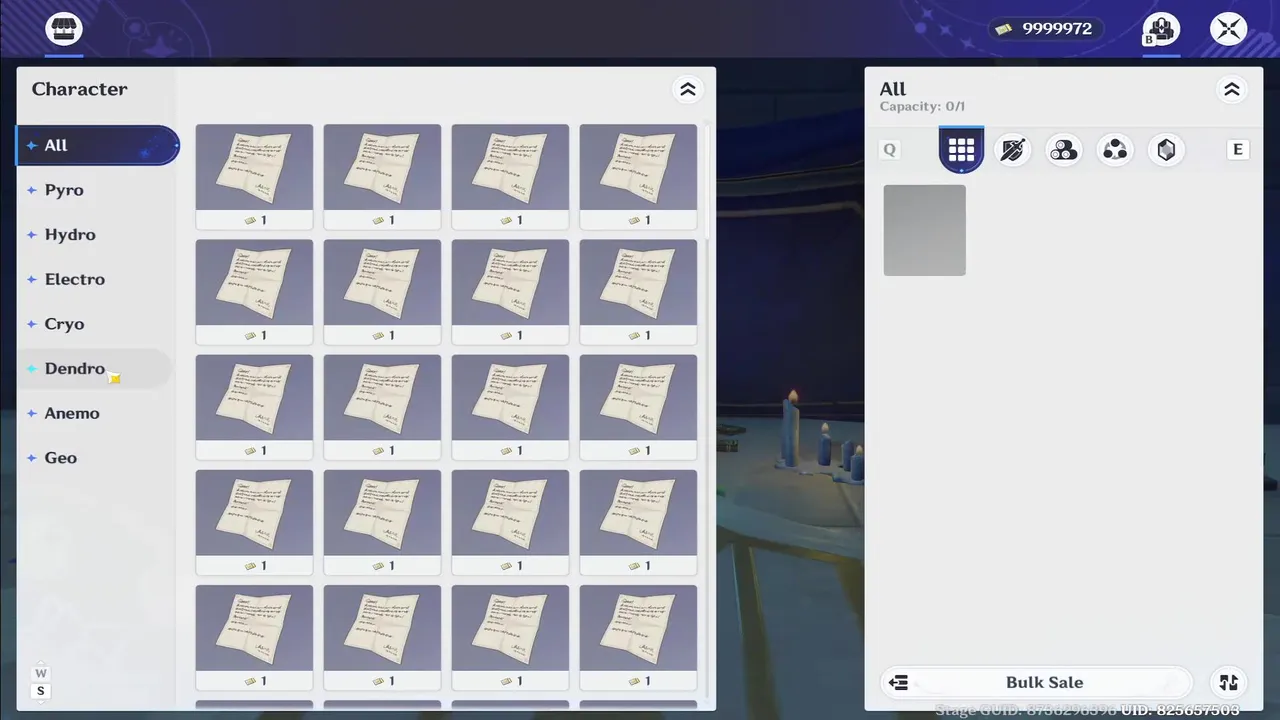
Task: Open the sort swap-arrows icon beside Bulk Sale
Action: 1229,682
